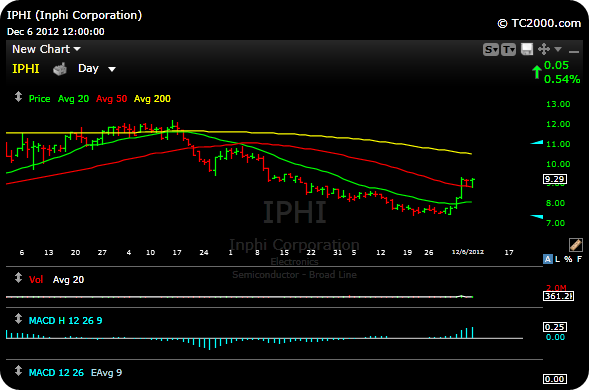
Task: Click the ruler drawing tools icon
Action: [575, 245]
